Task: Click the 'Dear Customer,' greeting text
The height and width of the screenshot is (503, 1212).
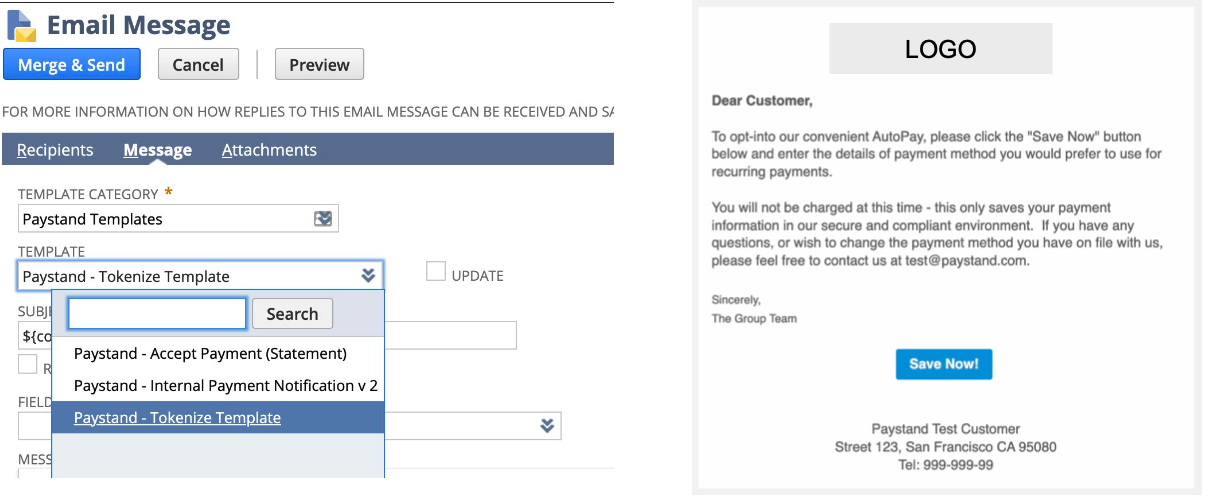Action: [762, 101]
